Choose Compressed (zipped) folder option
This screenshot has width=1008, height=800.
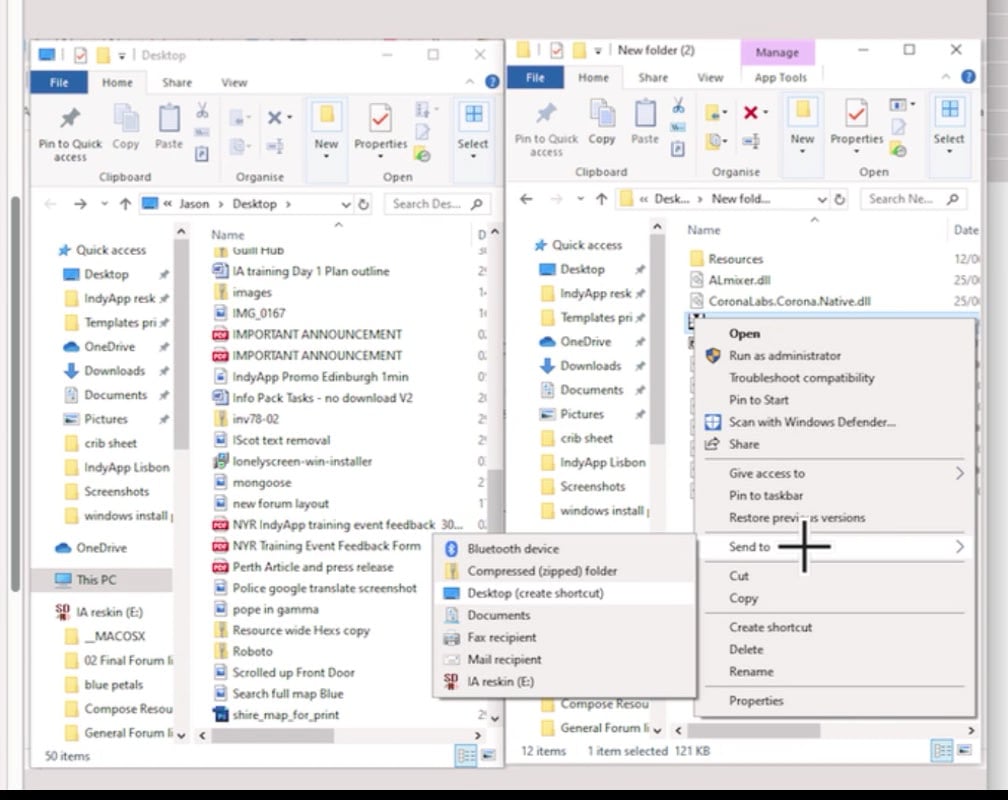(565, 571)
